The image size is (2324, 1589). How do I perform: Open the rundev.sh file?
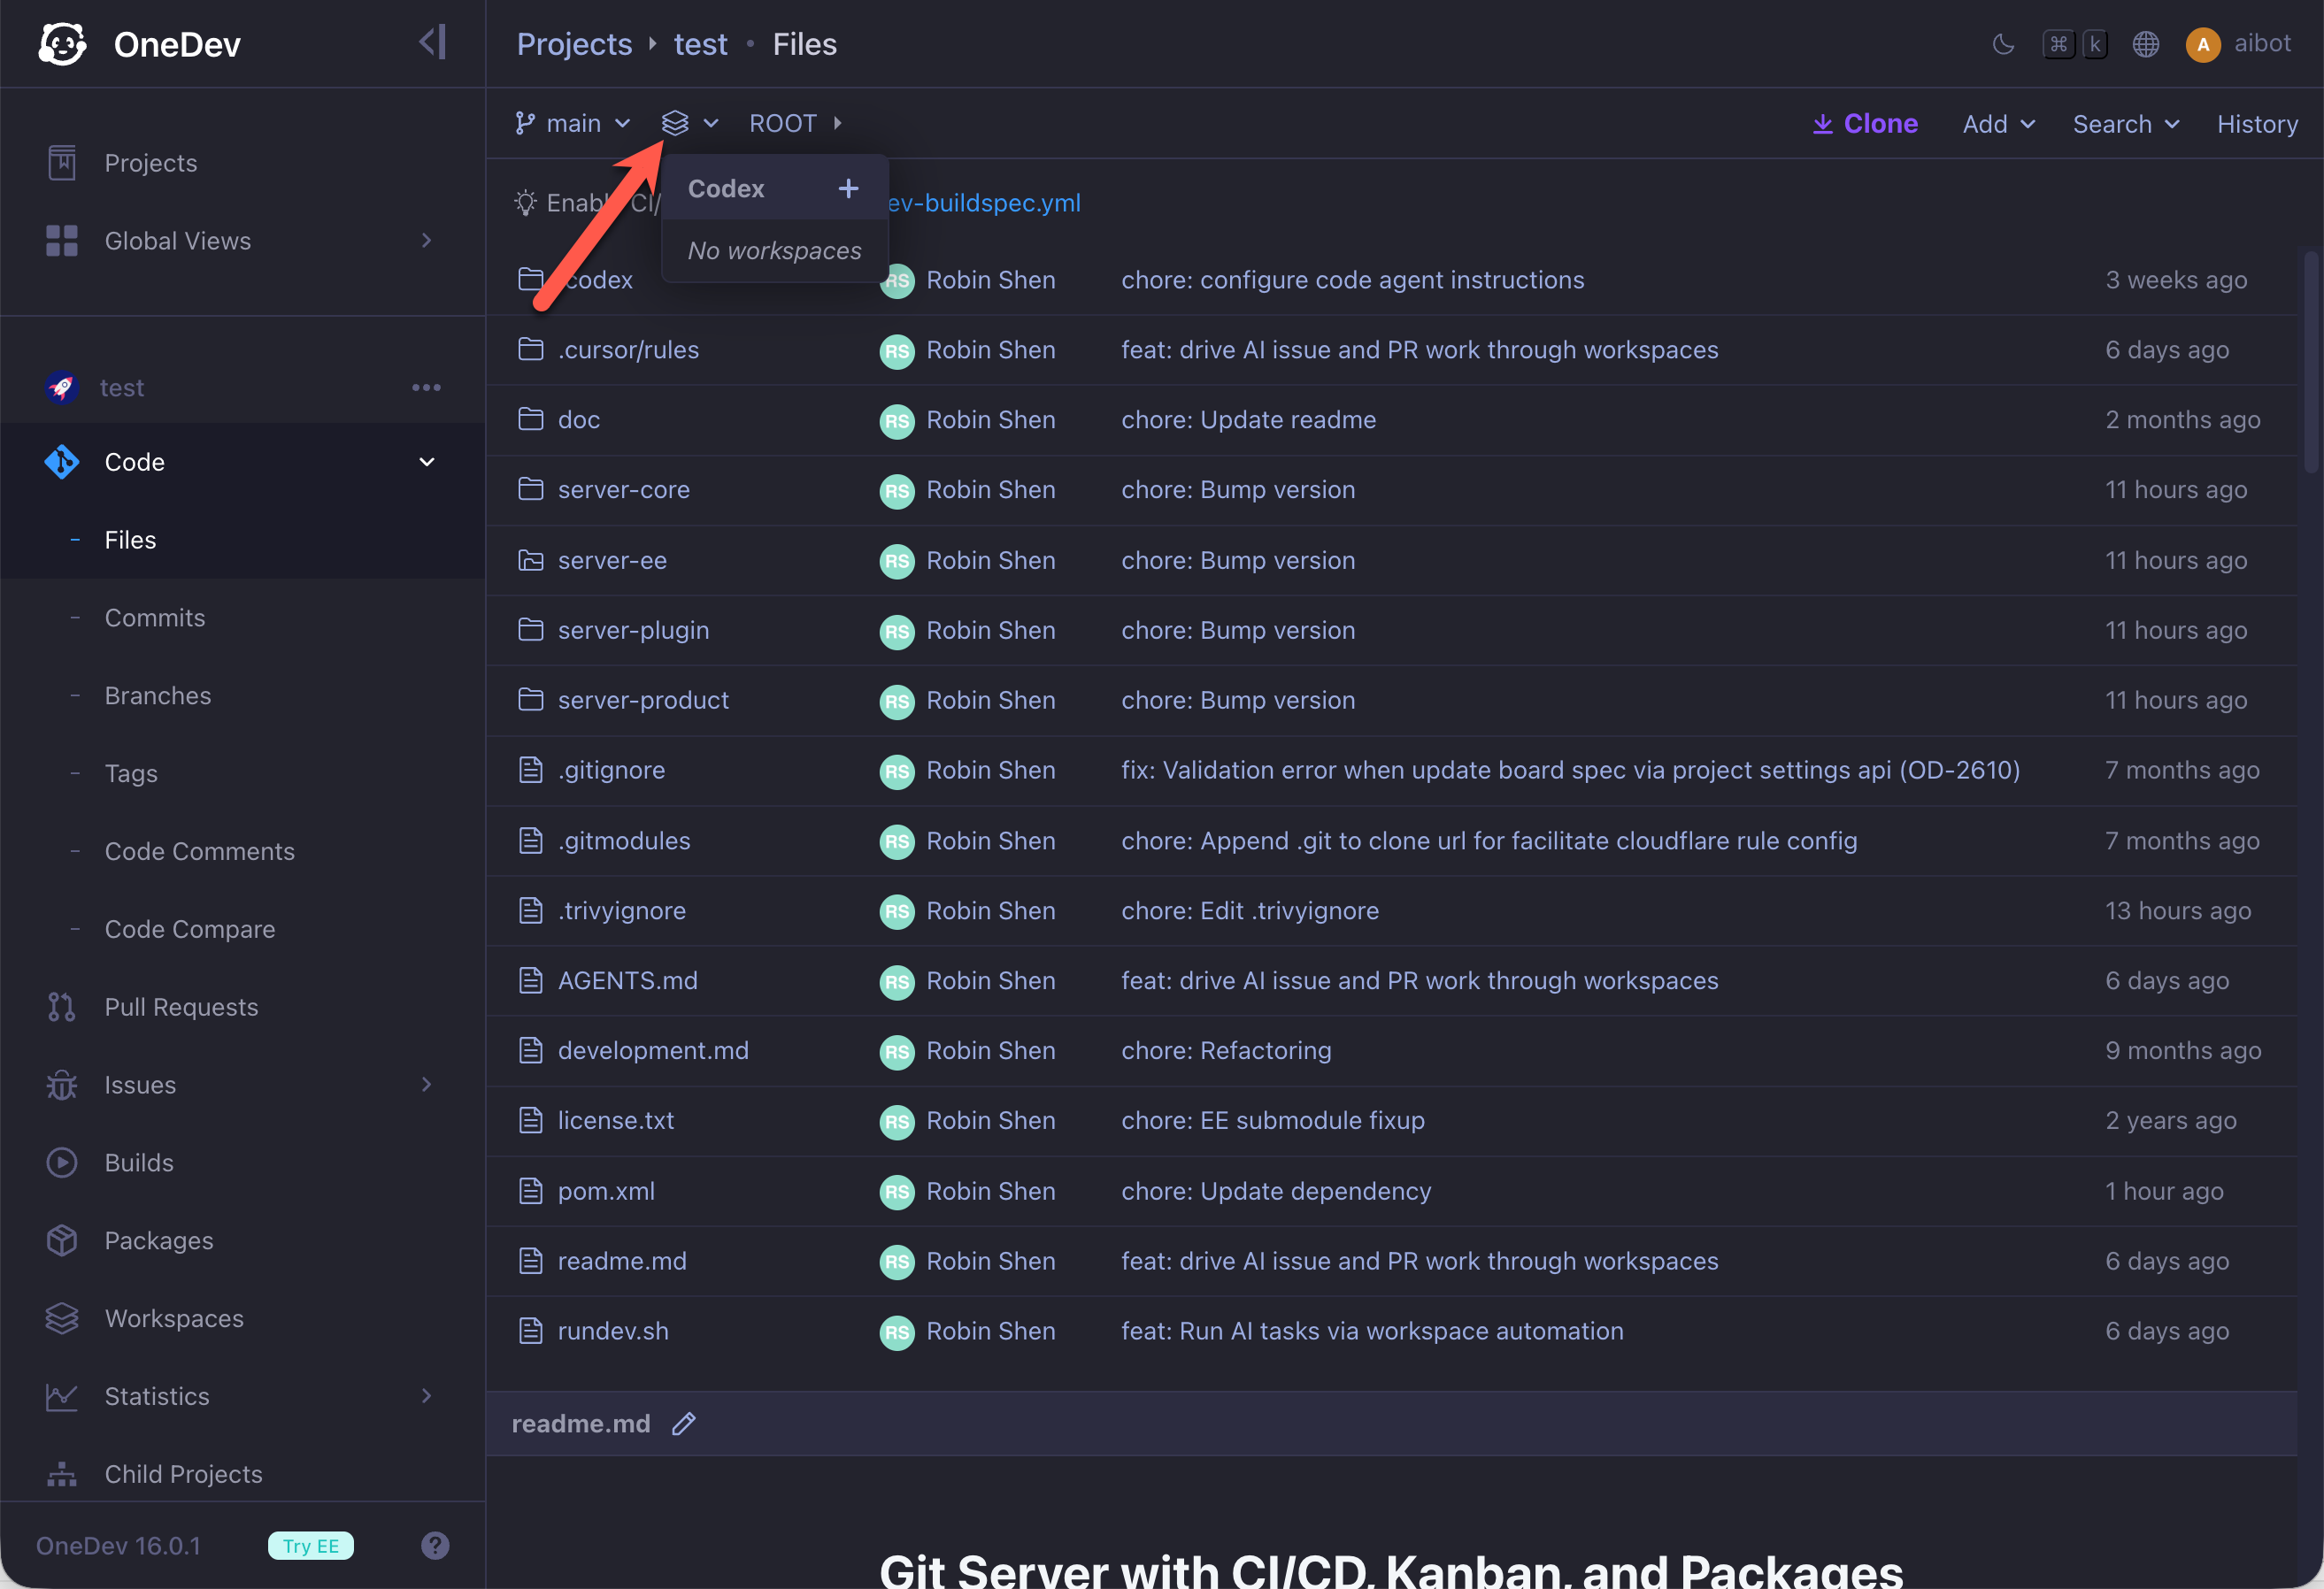point(613,1332)
